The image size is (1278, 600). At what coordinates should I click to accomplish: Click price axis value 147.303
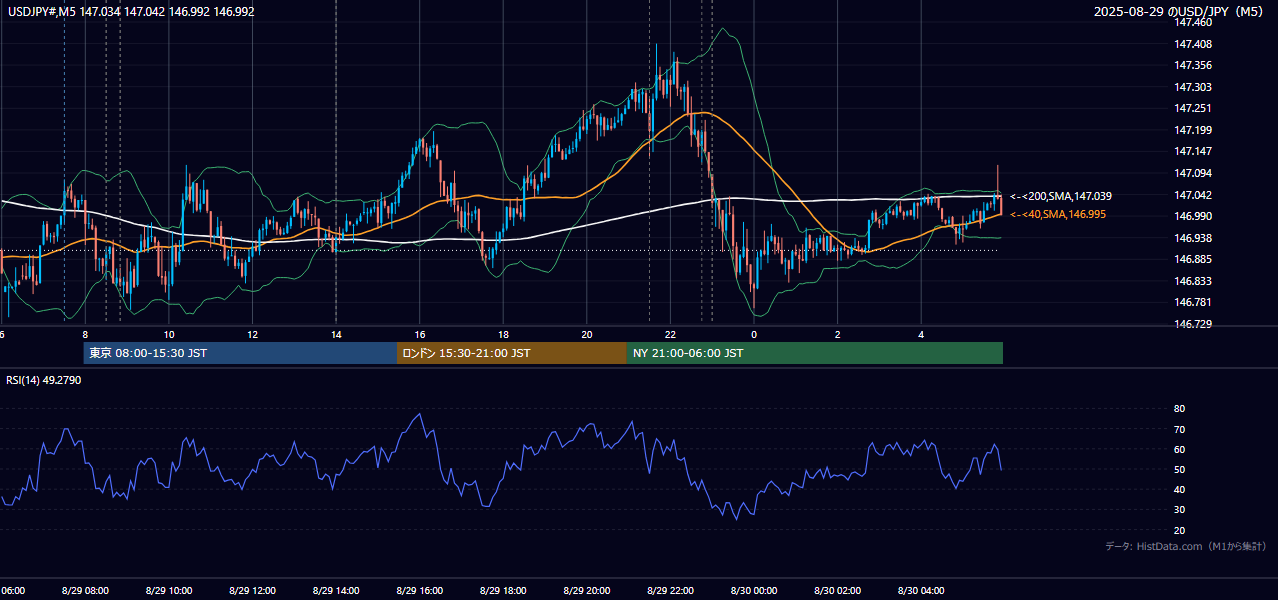[1194, 87]
